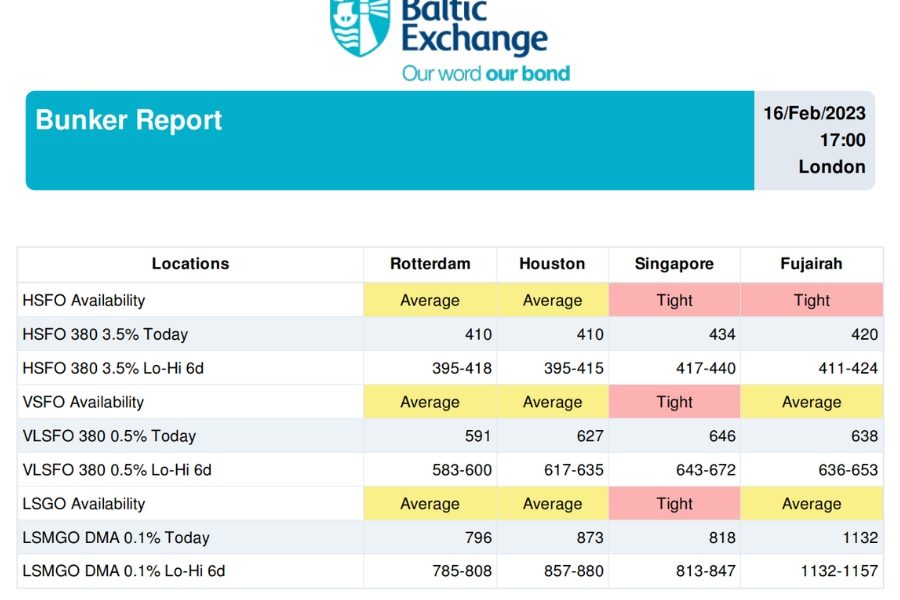The height and width of the screenshot is (600, 900).
Task: Click Rotterdam's Average VSFO Availability cell
Action: pyautogui.click(x=430, y=402)
